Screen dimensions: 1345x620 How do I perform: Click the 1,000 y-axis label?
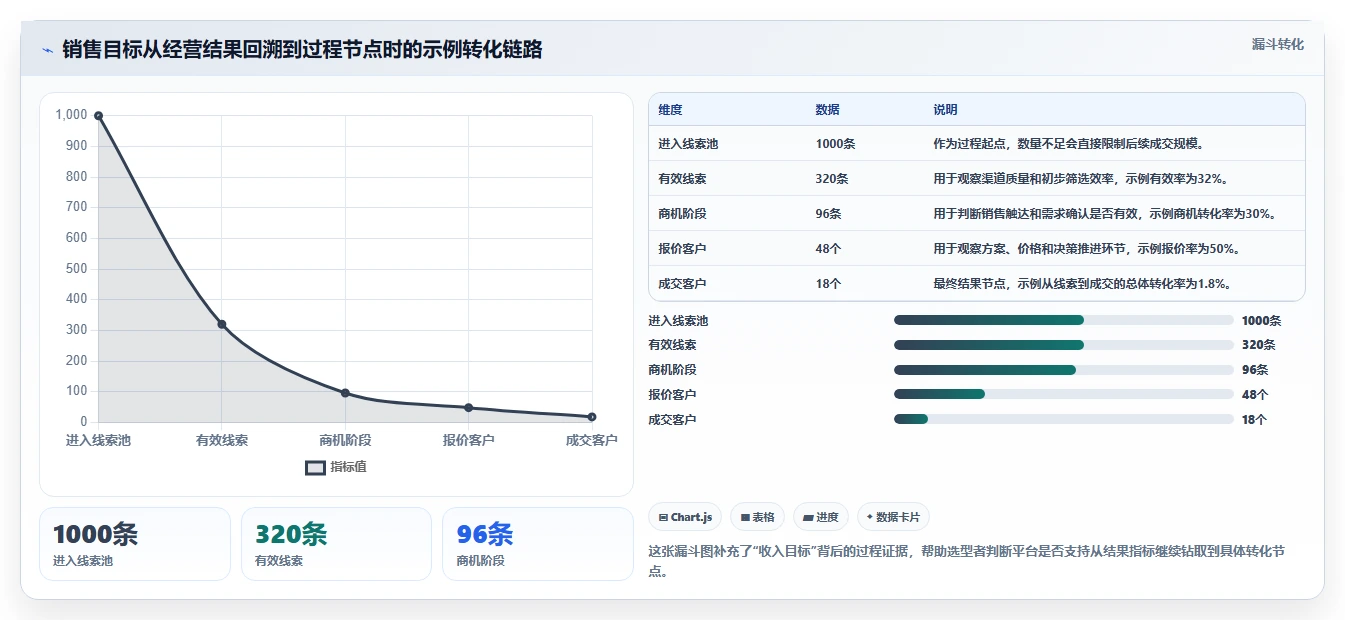click(71, 115)
